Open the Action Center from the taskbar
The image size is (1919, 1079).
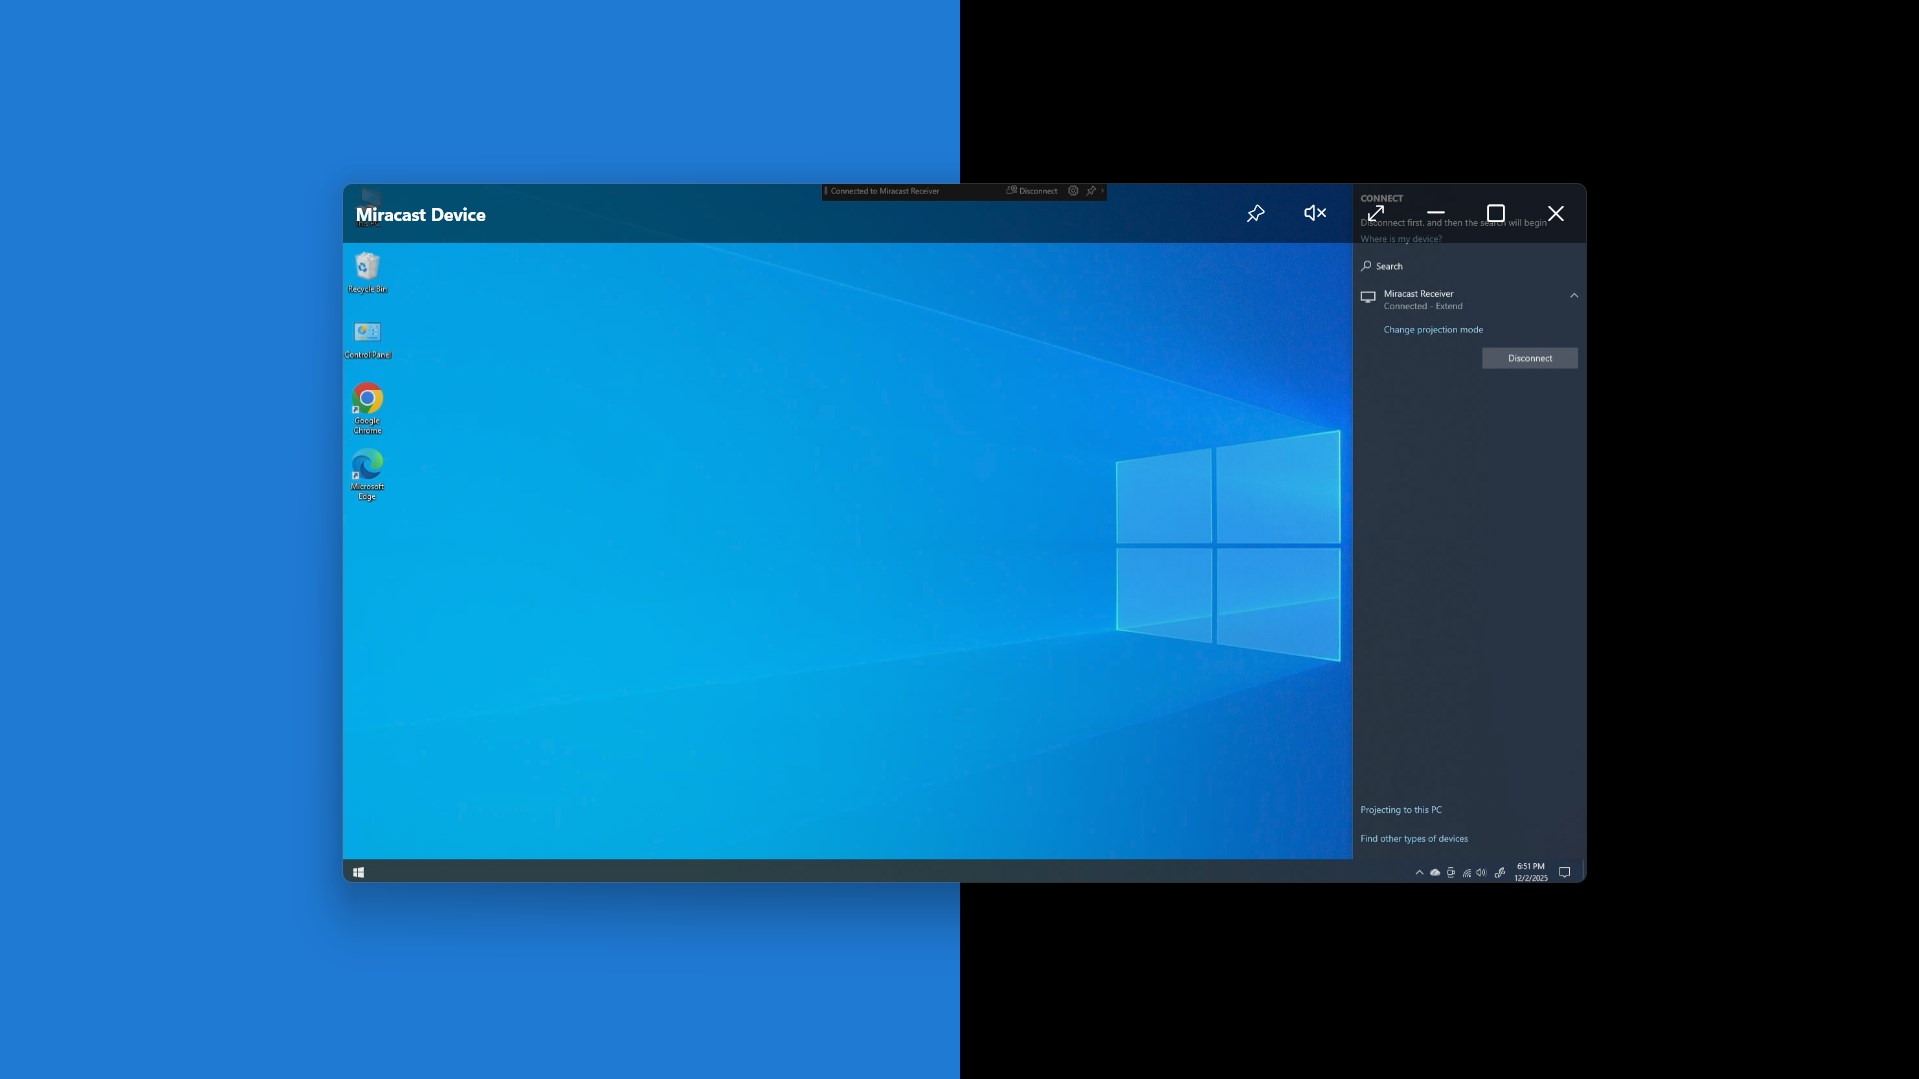(x=1565, y=872)
